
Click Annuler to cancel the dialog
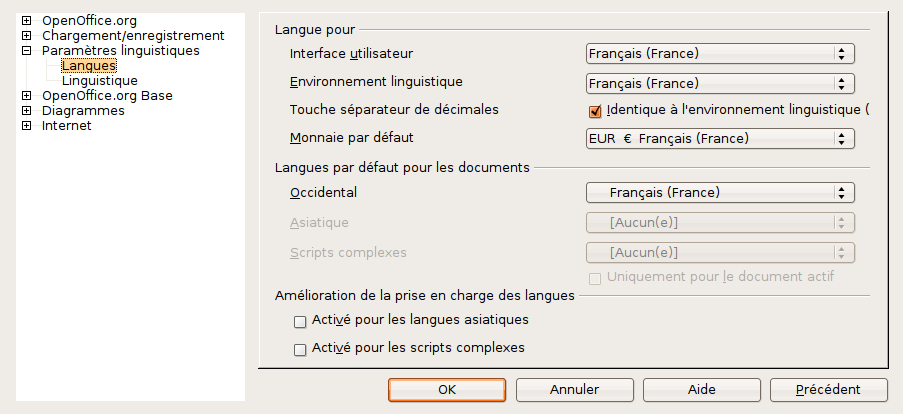tap(574, 390)
